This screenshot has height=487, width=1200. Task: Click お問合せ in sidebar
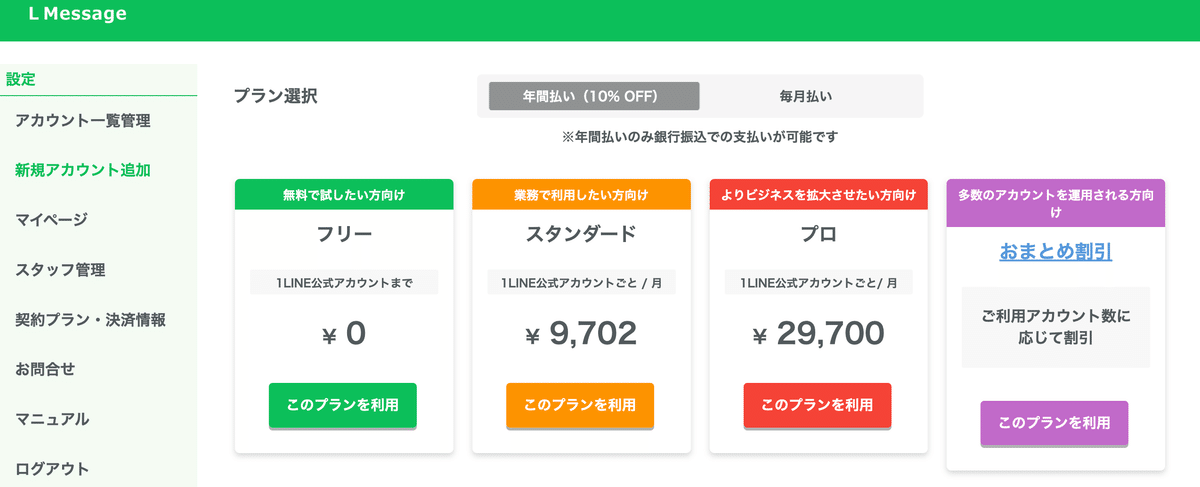(x=45, y=369)
